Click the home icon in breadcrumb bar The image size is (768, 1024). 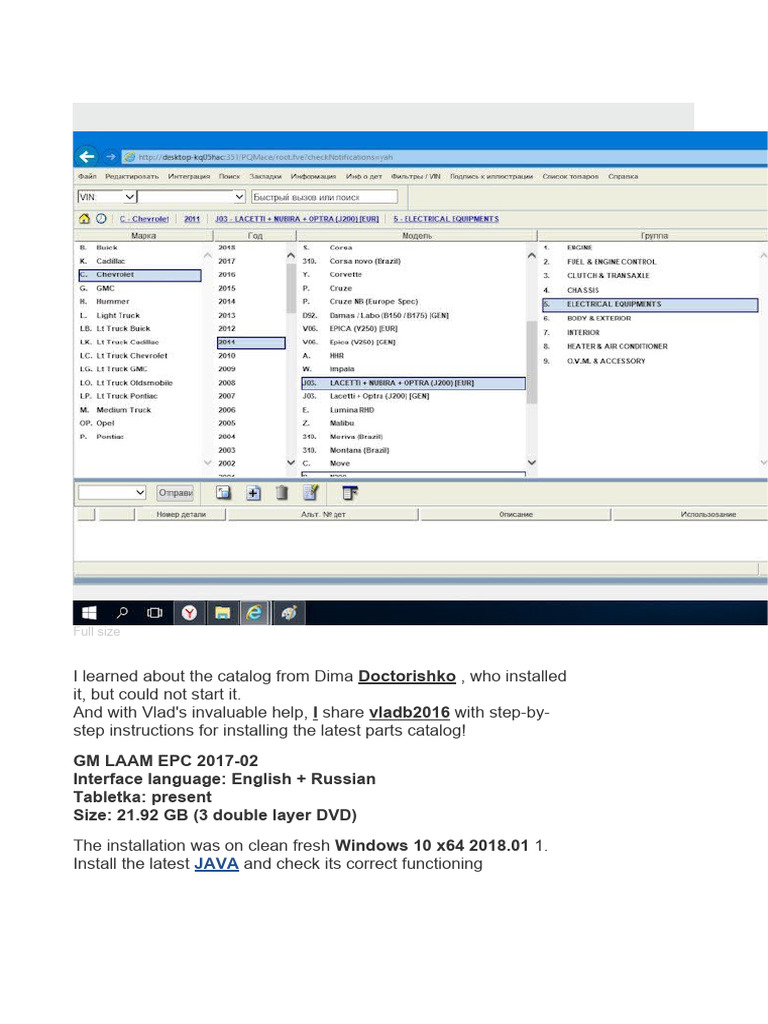pyautogui.click(x=84, y=218)
